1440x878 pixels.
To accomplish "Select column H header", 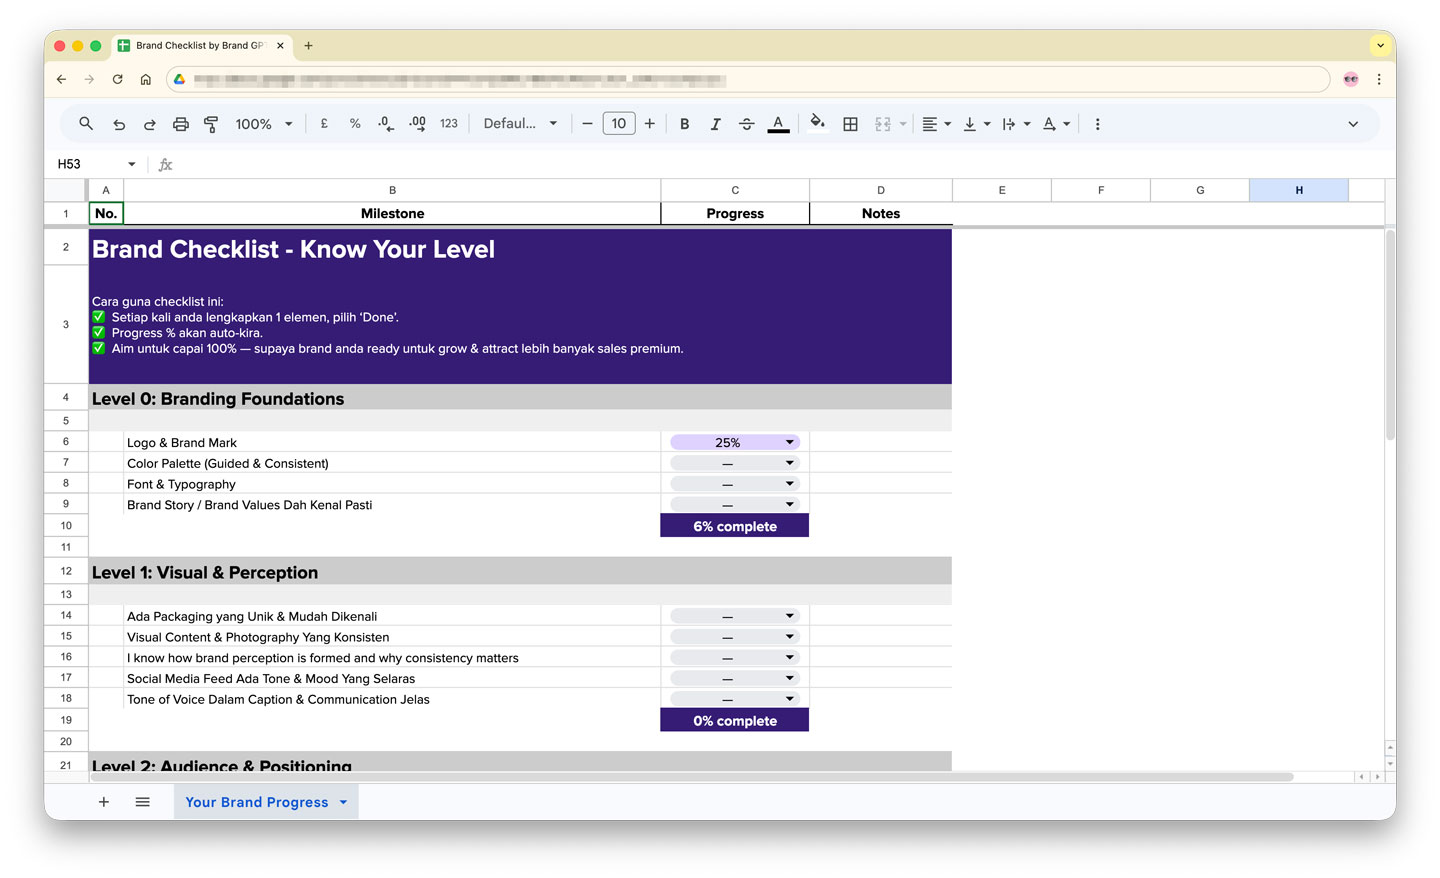I will tap(1299, 190).
